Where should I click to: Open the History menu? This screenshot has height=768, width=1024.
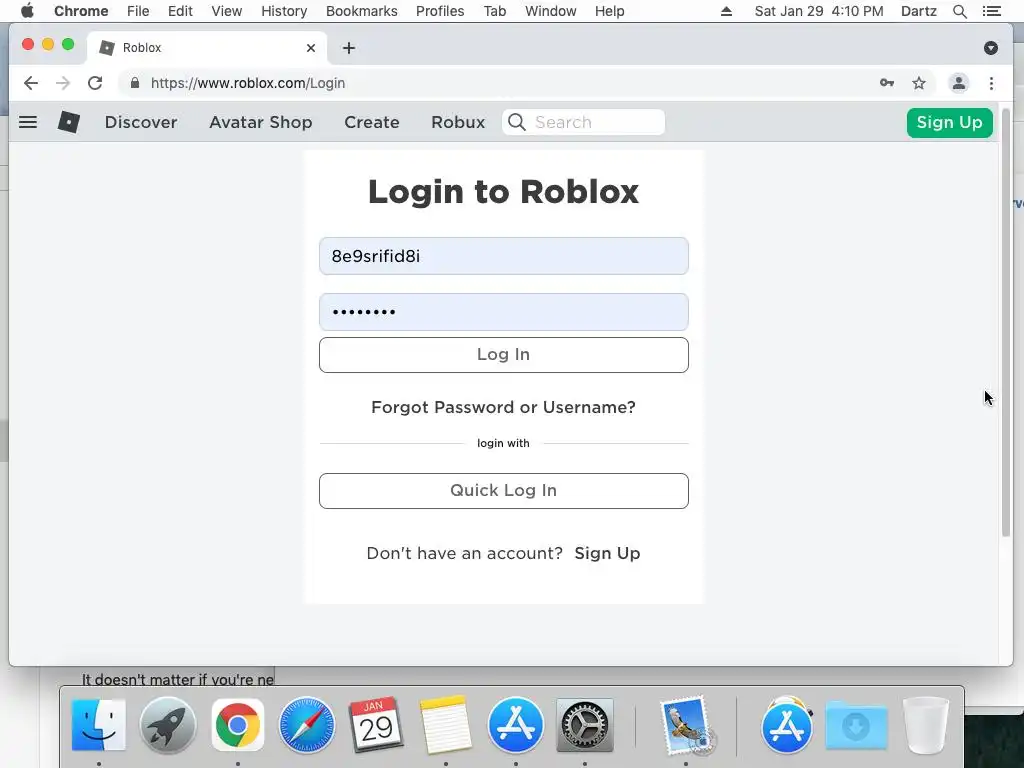coord(284,11)
